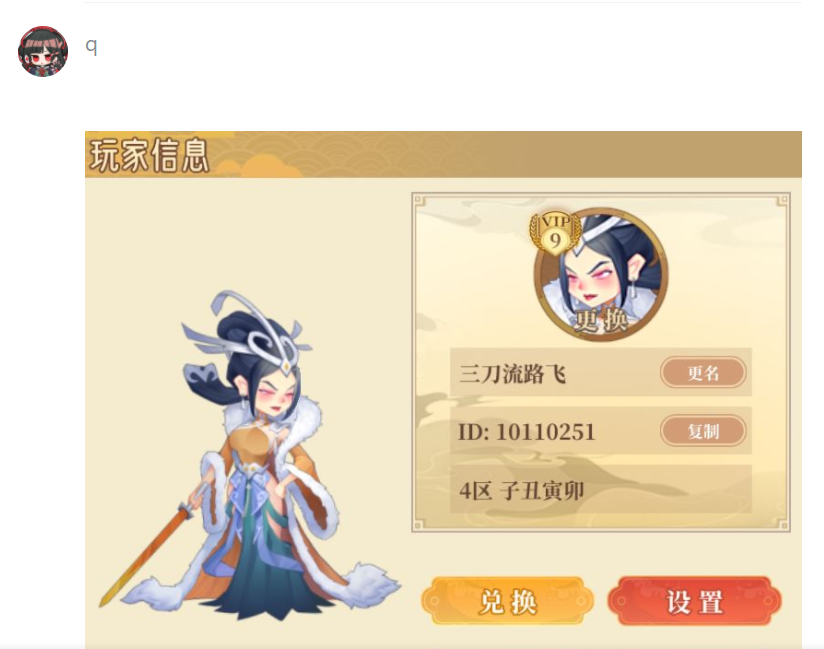
Task: Select the server row 4区 子丑寅卯
Action: pyautogui.click(x=601, y=490)
